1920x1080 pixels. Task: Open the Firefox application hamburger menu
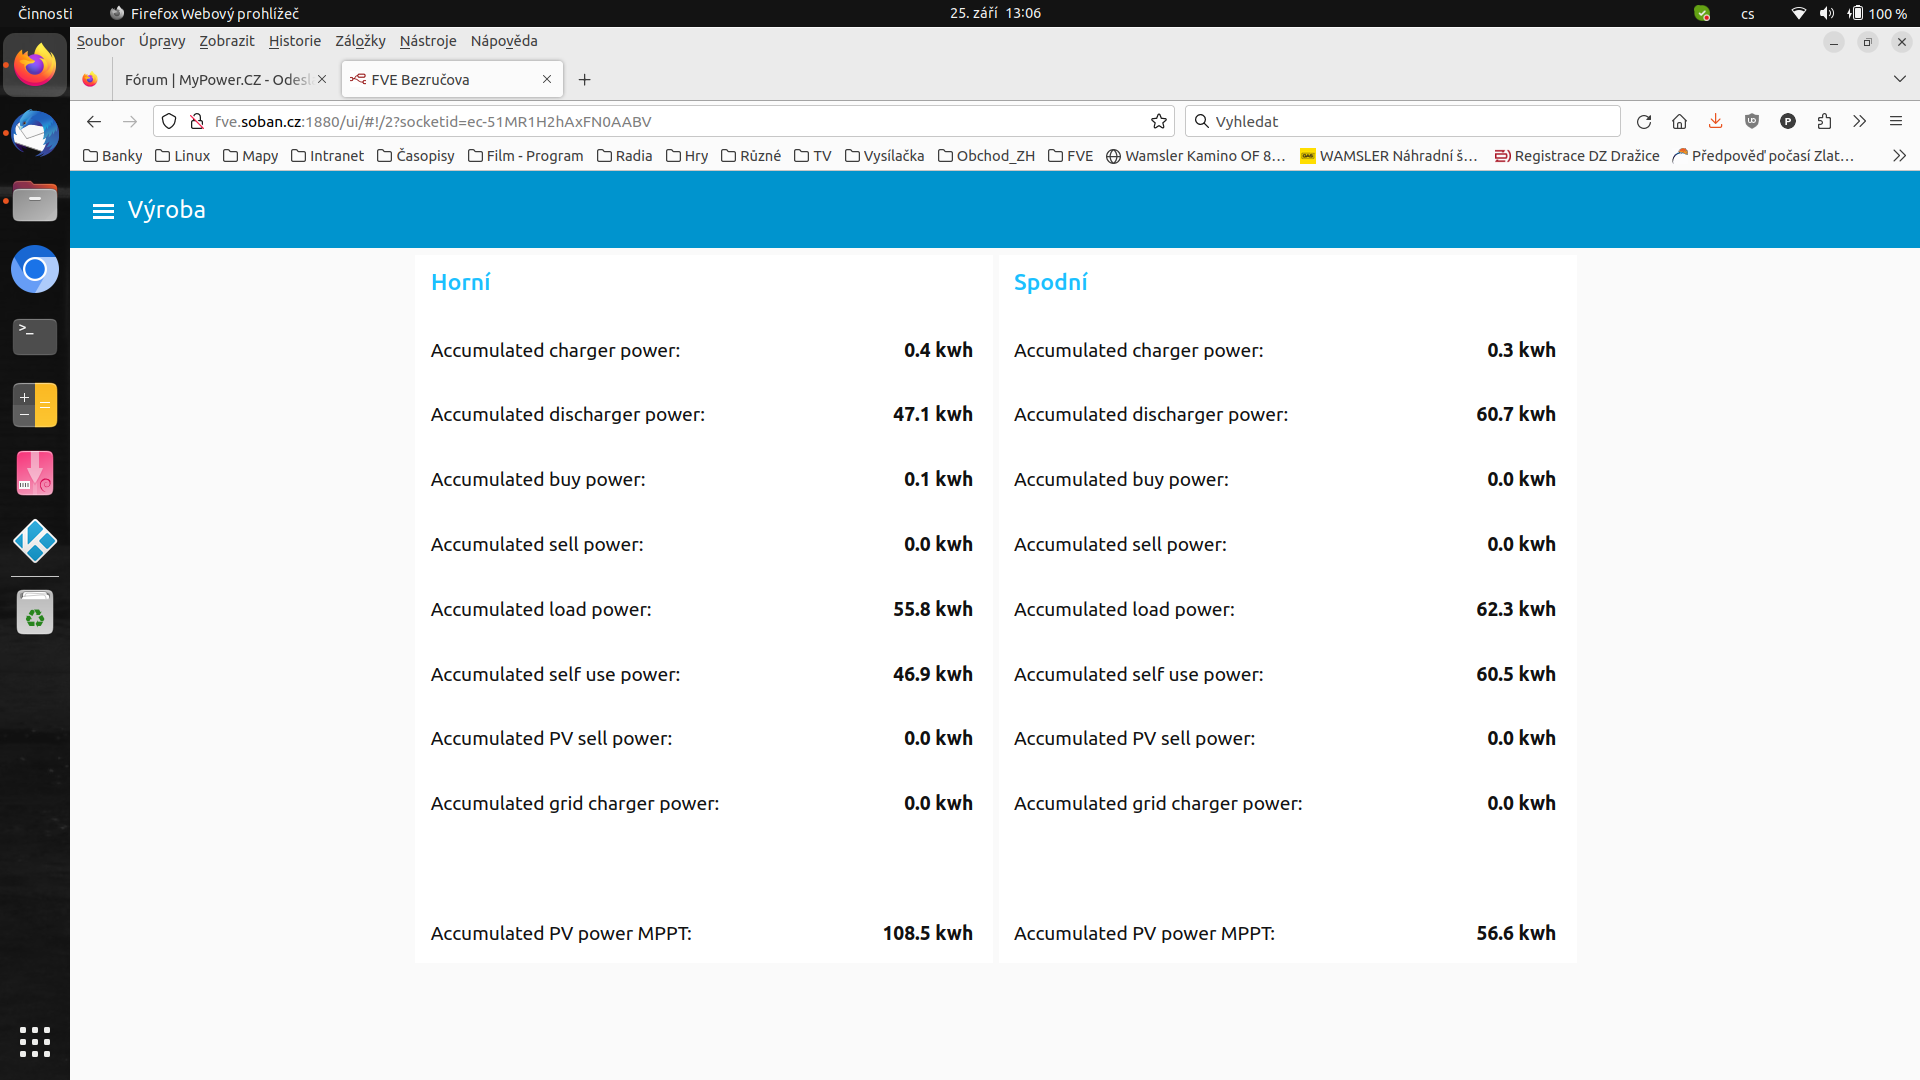tap(1895, 122)
